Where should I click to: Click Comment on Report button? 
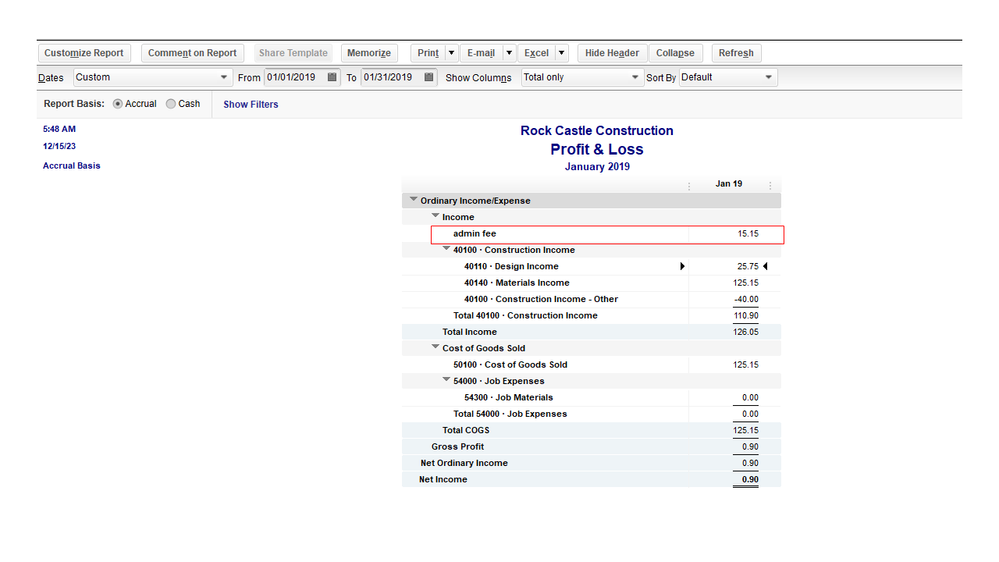pyautogui.click(x=192, y=53)
